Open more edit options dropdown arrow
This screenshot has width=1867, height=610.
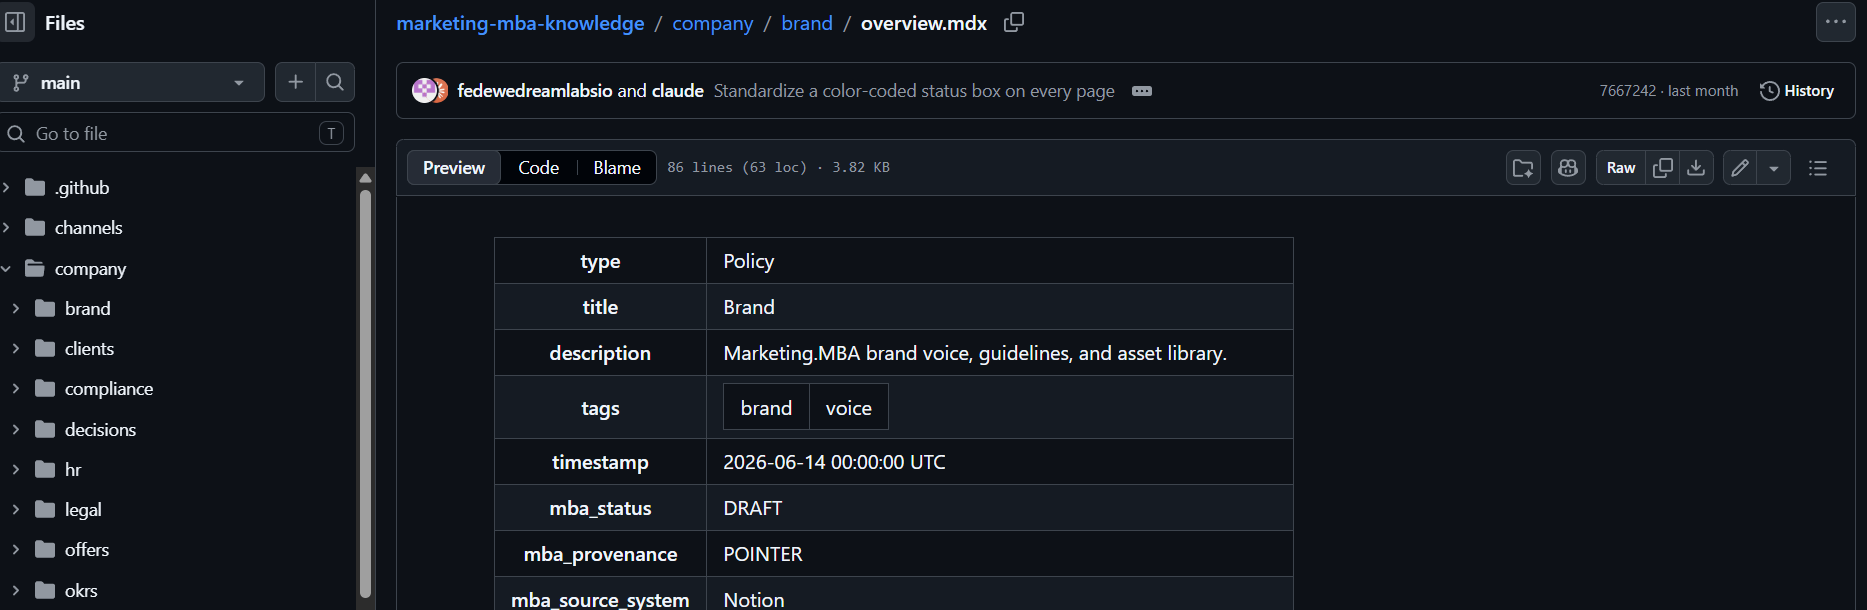click(x=1774, y=168)
